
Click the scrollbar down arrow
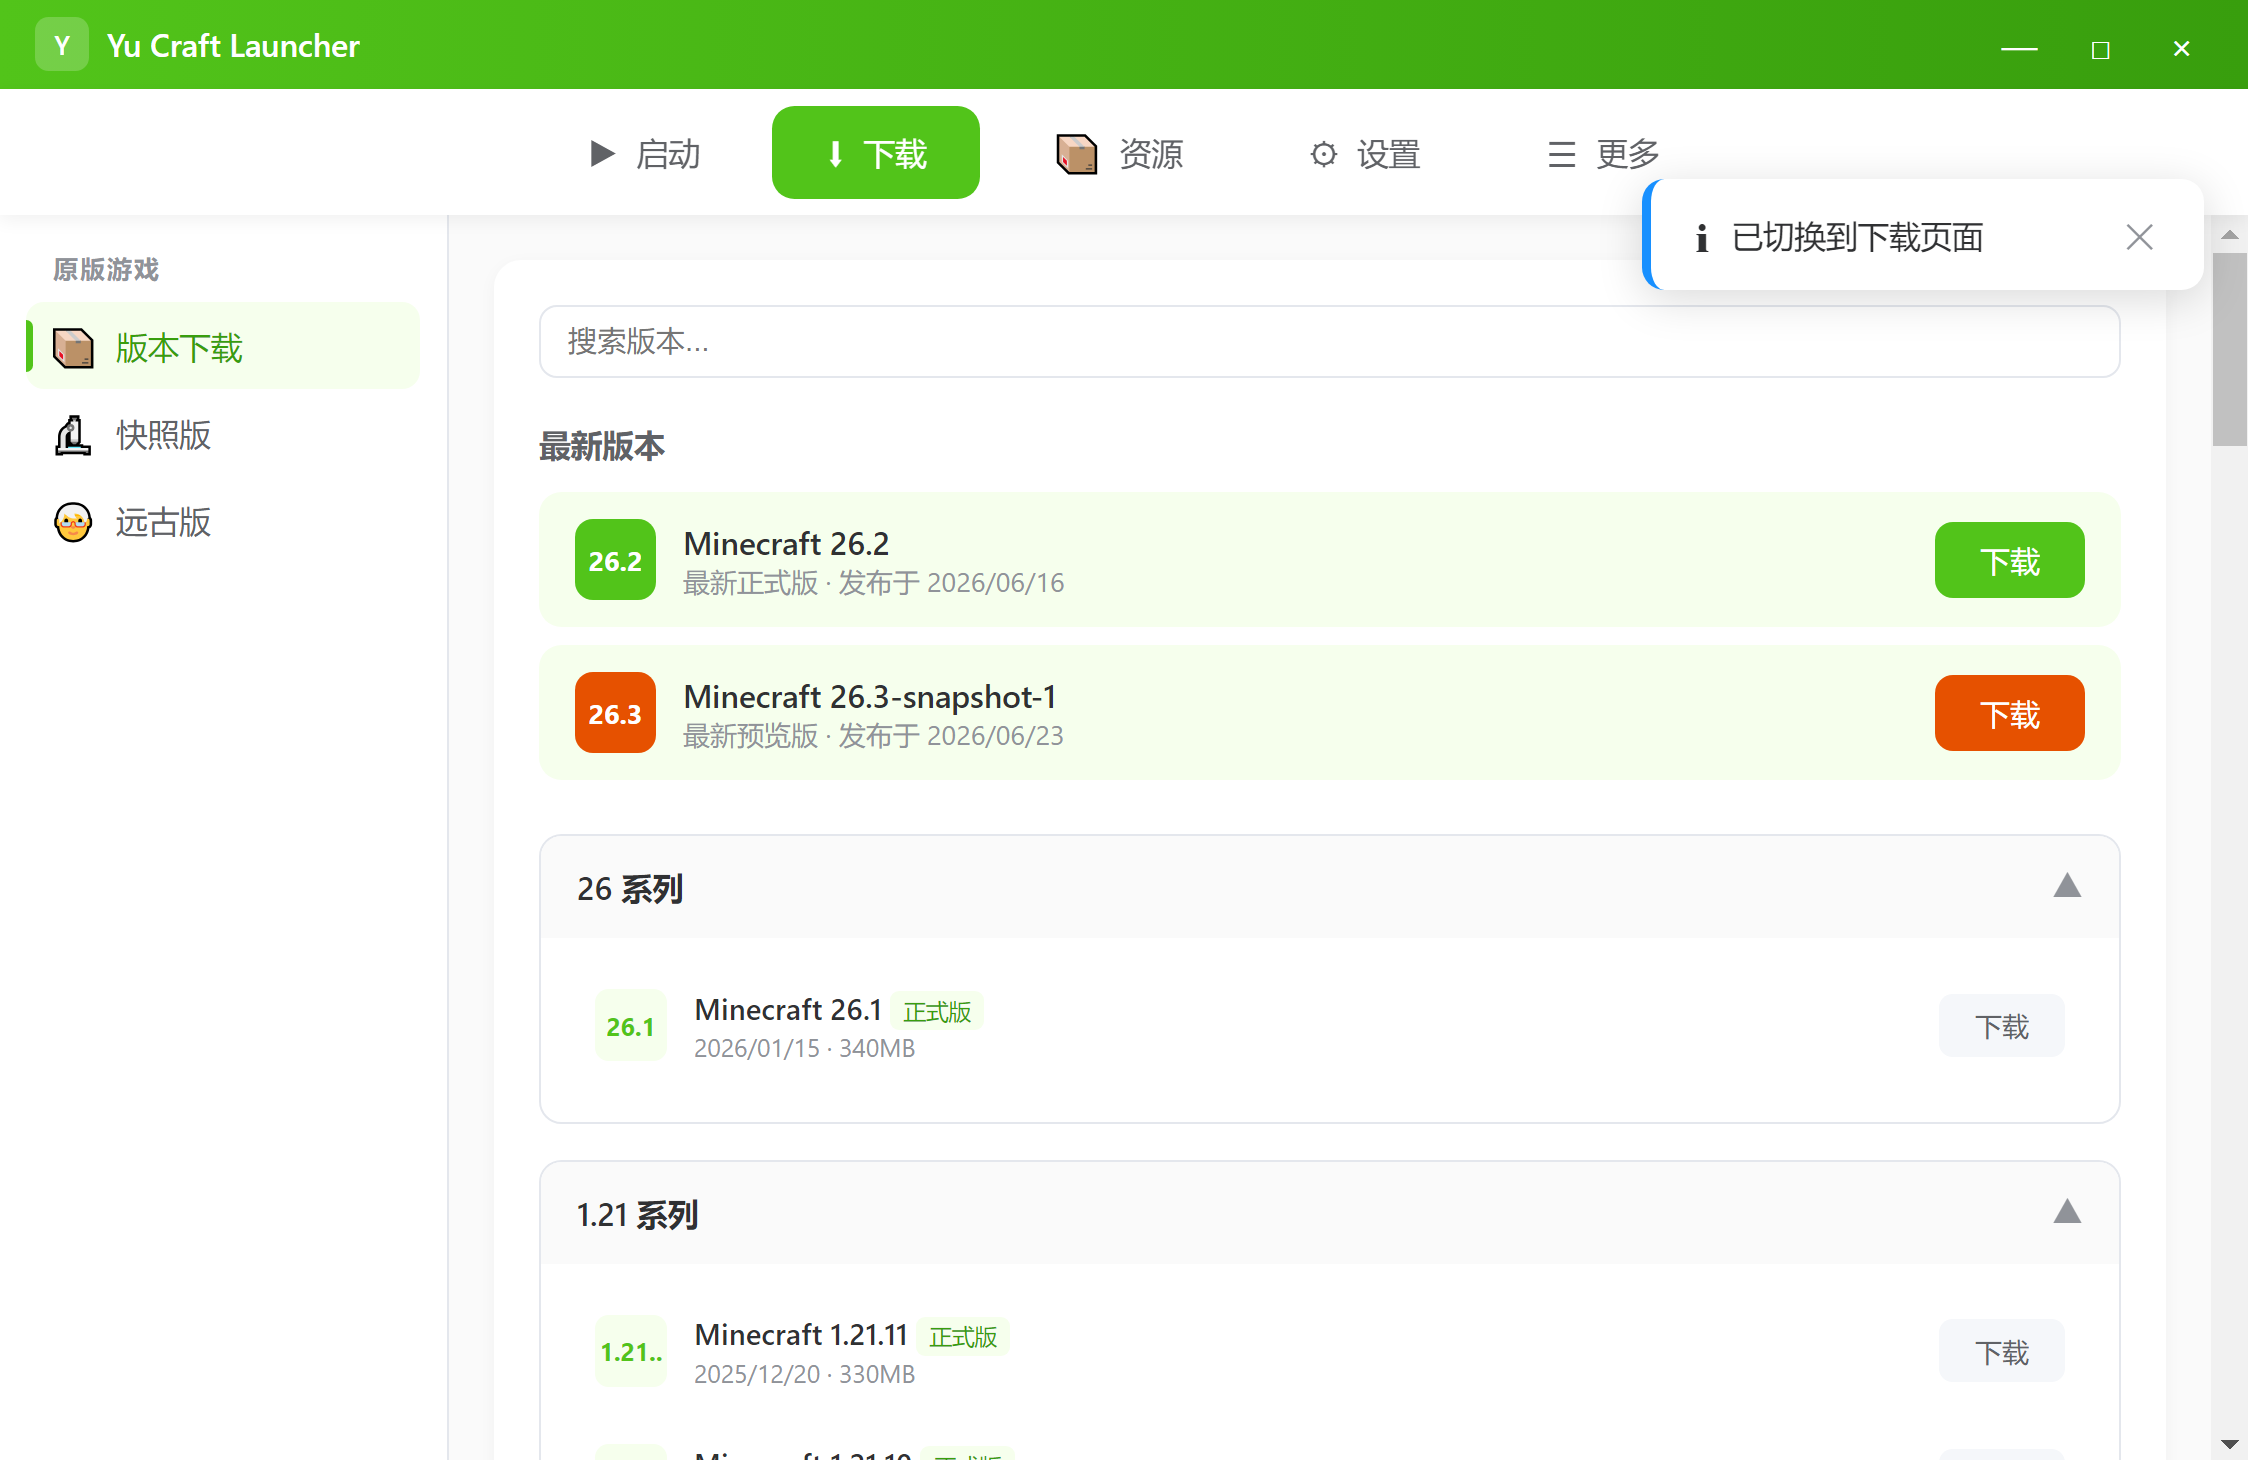coord(2230,1444)
